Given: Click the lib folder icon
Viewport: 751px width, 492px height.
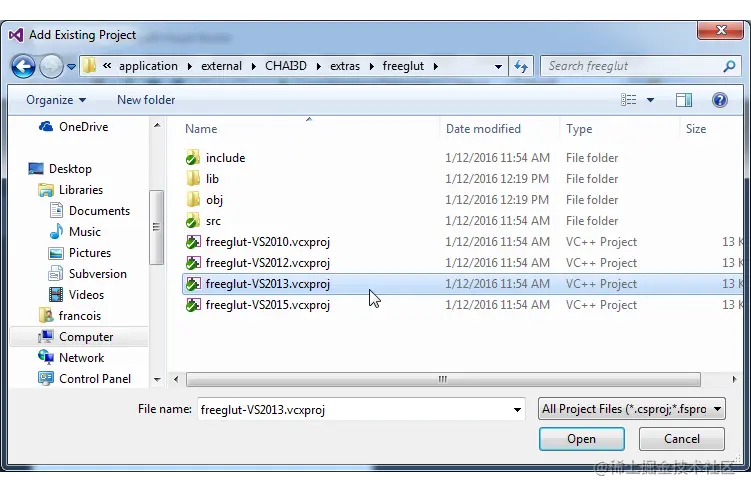Looking at the screenshot, I should click(x=193, y=178).
